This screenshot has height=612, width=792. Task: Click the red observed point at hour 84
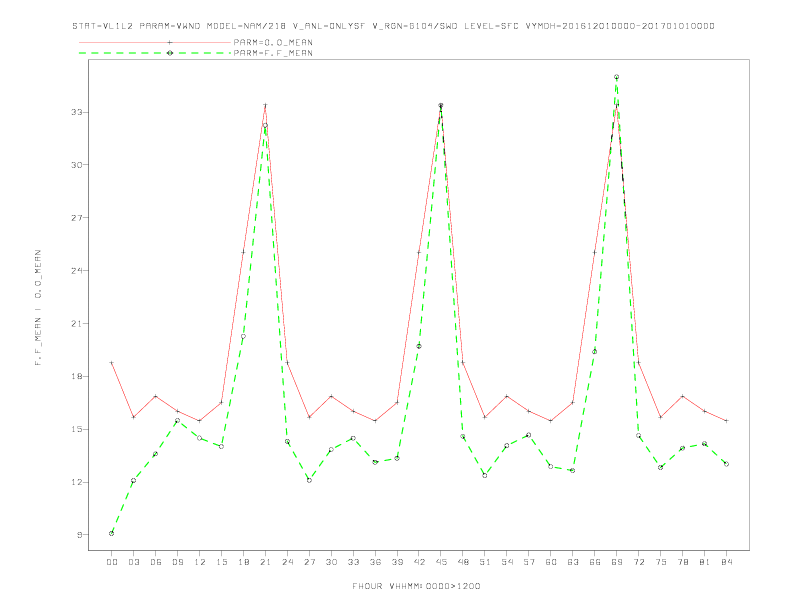point(726,421)
